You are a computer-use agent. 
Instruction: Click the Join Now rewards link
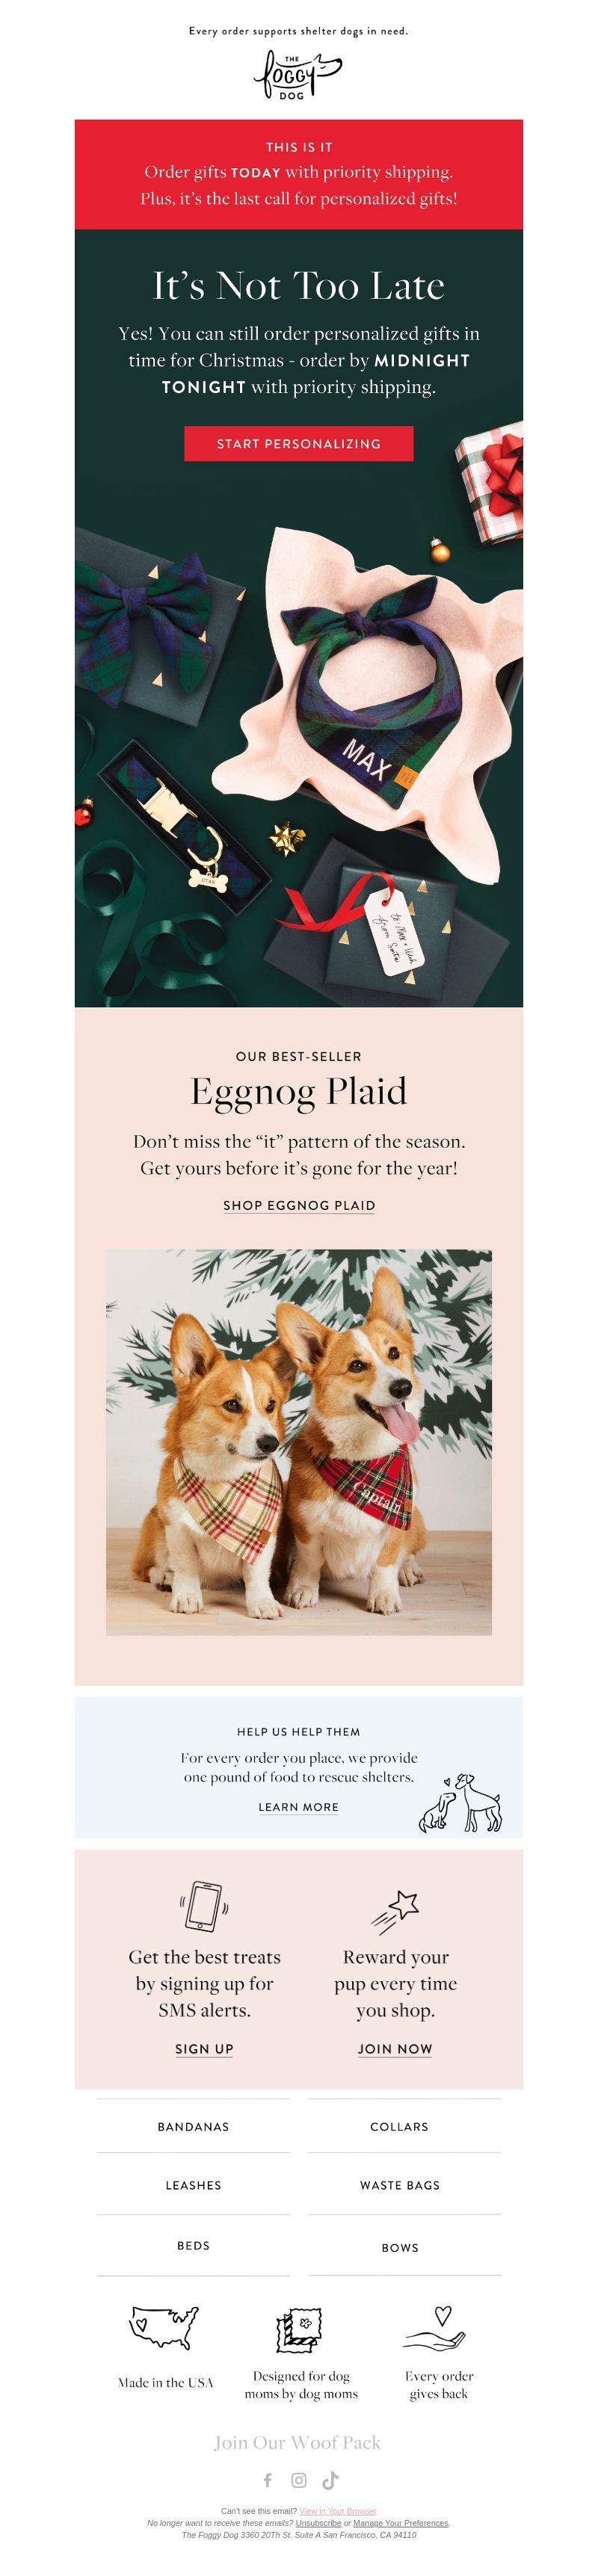(x=395, y=2048)
